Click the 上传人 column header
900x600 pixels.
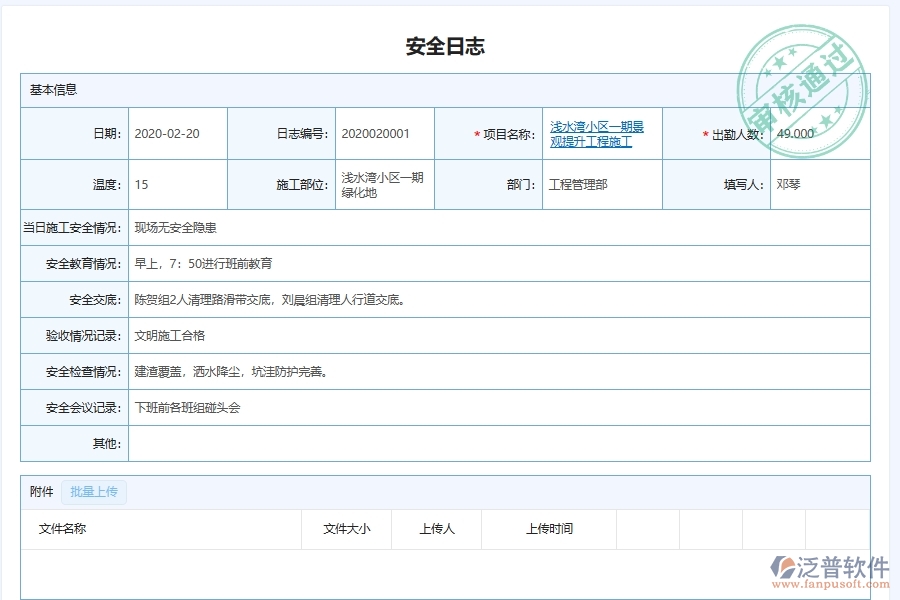(x=436, y=529)
